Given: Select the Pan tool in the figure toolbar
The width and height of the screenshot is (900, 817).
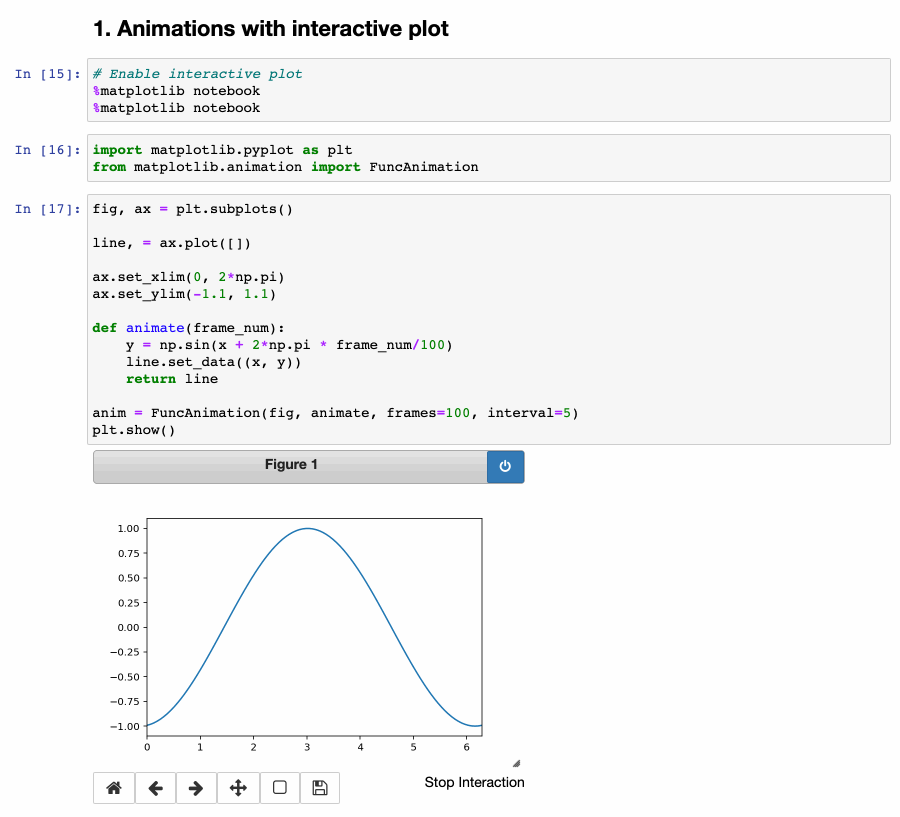Looking at the screenshot, I should 237,788.
